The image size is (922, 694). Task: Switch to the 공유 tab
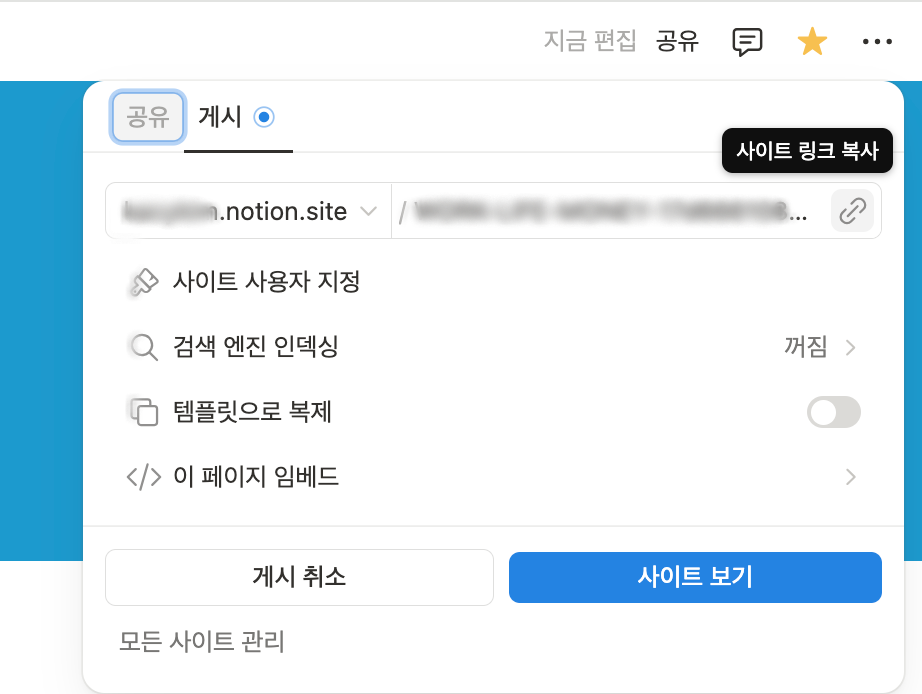147,116
